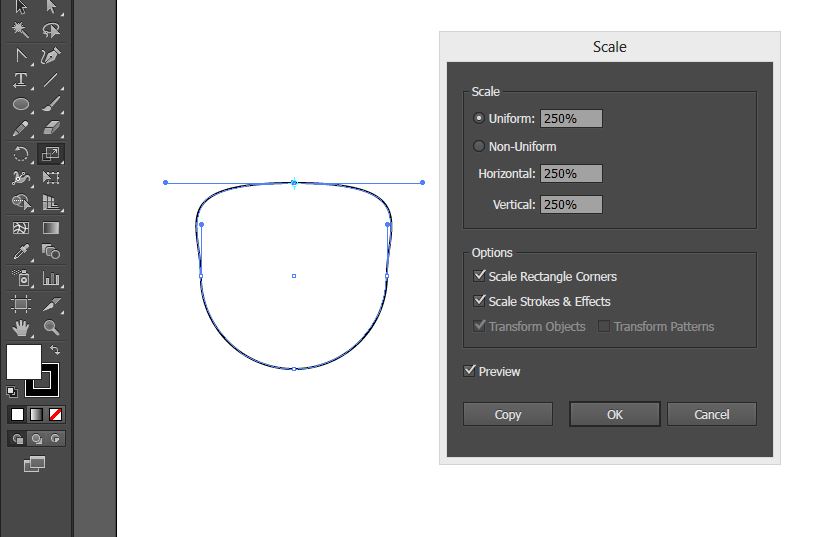831x537 pixels.
Task: Choose Draw Normal mode
Action: coord(17,438)
